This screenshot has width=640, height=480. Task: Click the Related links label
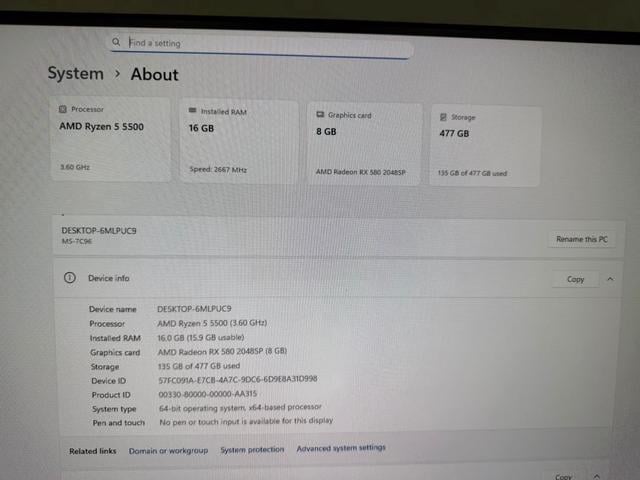tap(93, 451)
